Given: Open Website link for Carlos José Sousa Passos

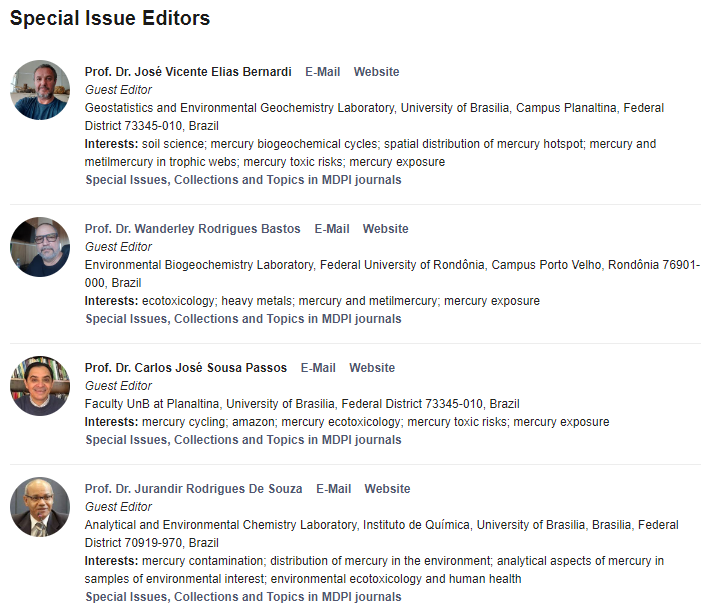Looking at the screenshot, I should pyautogui.click(x=372, y=368).
